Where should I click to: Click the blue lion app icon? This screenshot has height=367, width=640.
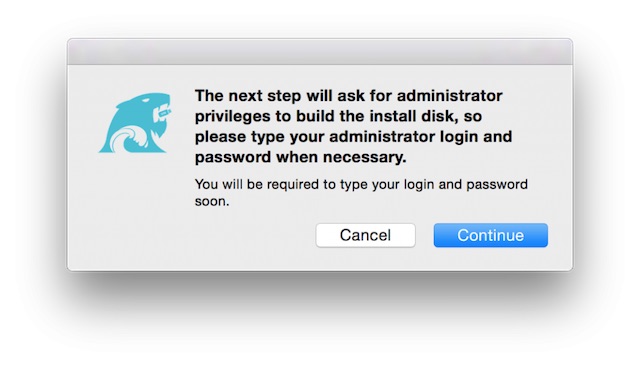135,123
